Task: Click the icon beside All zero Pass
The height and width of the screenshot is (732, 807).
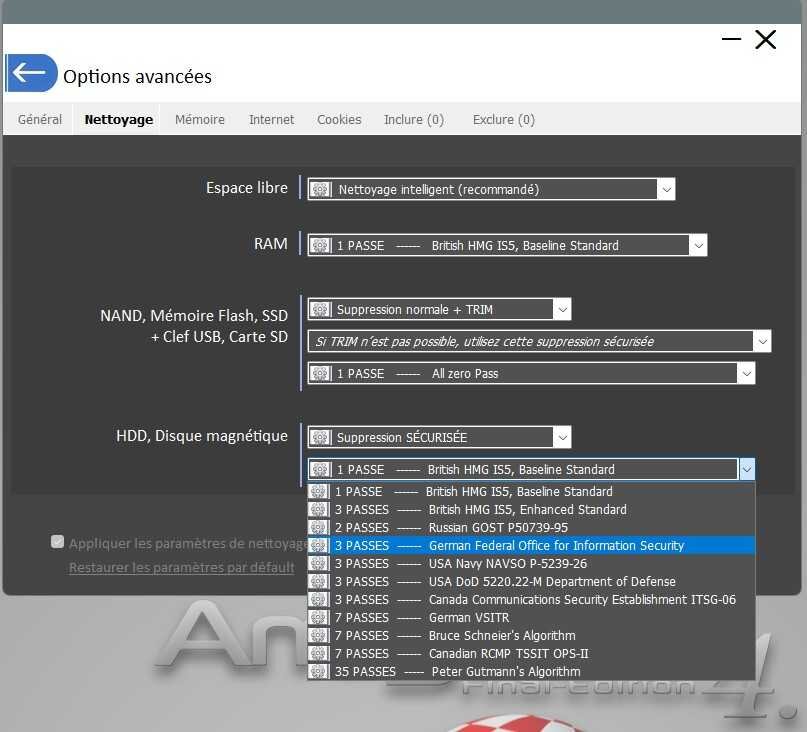Action: click(320, 374)
